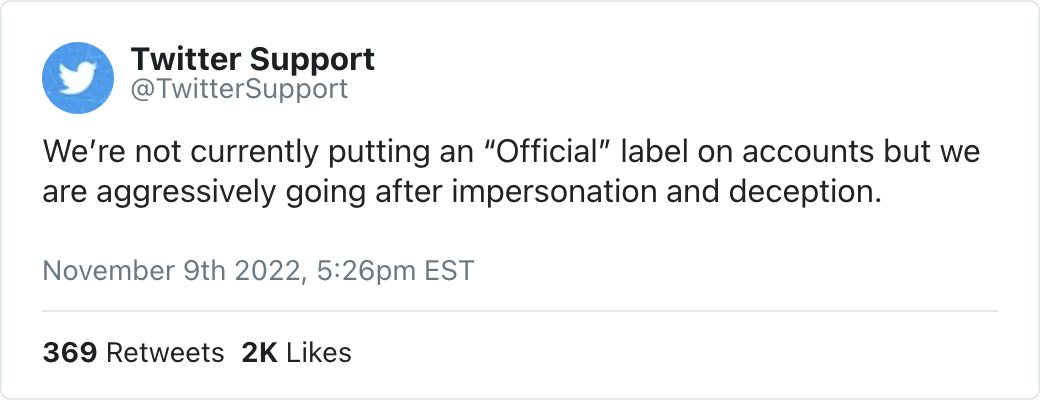Click the word "Retweets" label
Image resolution: width=1040 pixels, height=400 pixels.
click(x=164, y=352)
